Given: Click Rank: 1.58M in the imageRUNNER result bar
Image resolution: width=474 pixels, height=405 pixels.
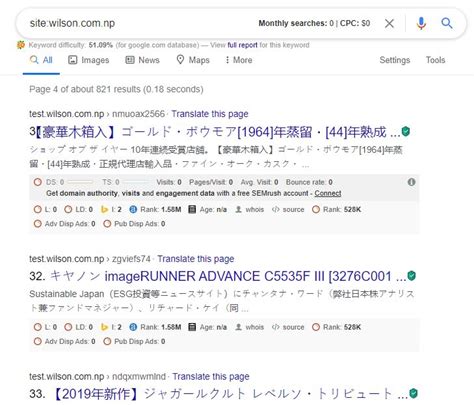Looking at the screenshot, I should tap(155, 327).
